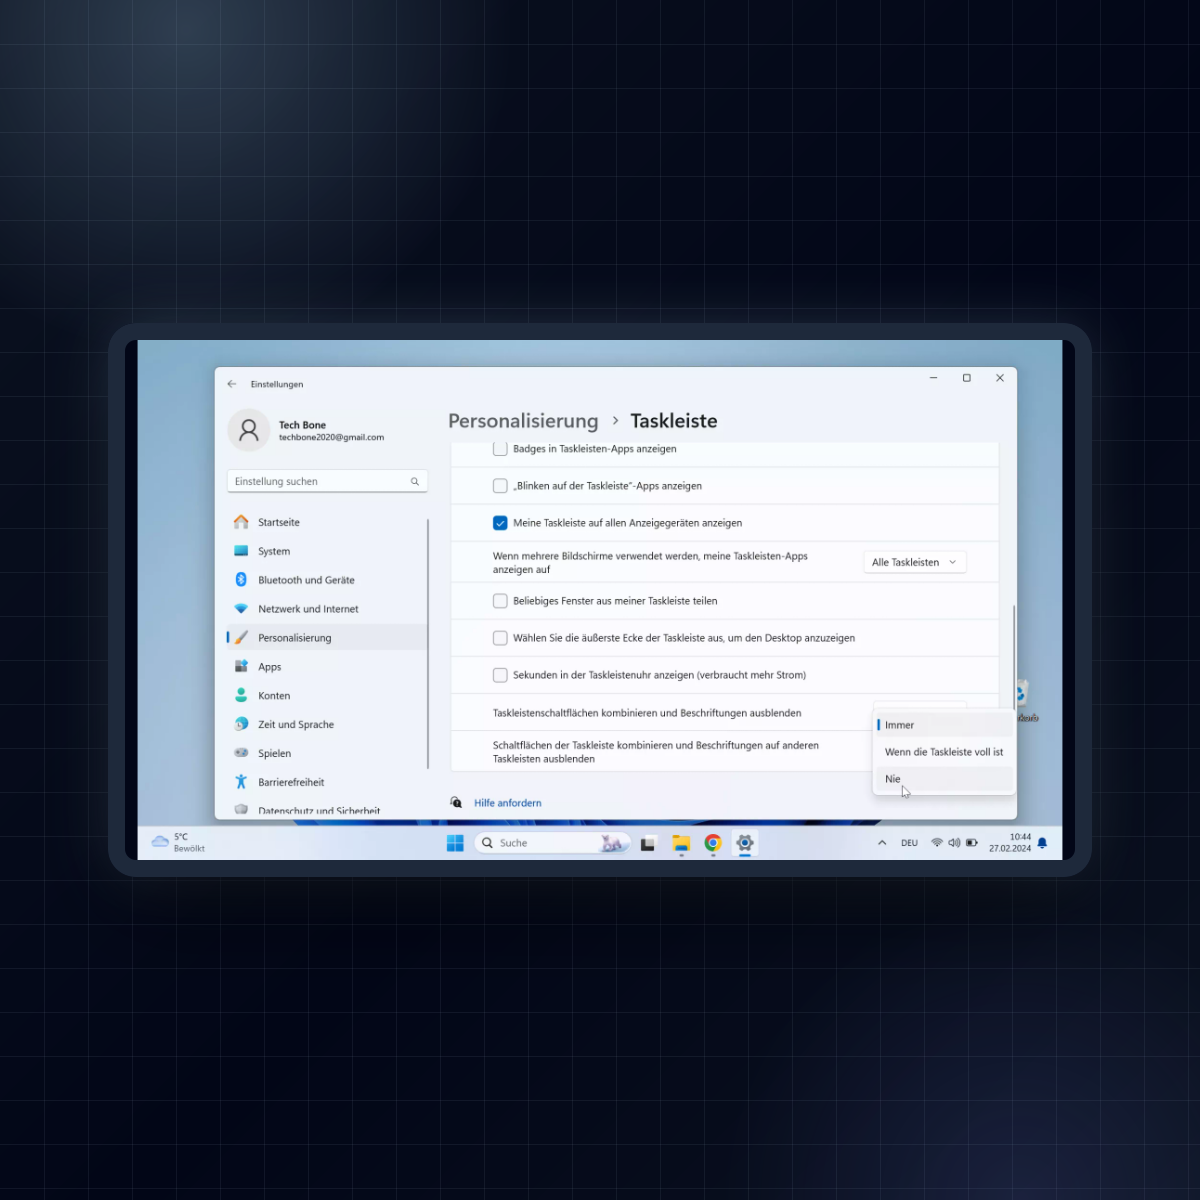Click the Barrierefreiheit accessibility icon
Image resolution: width=1200 pixels, height=1200 pixels.
click(x=241, y=782)
